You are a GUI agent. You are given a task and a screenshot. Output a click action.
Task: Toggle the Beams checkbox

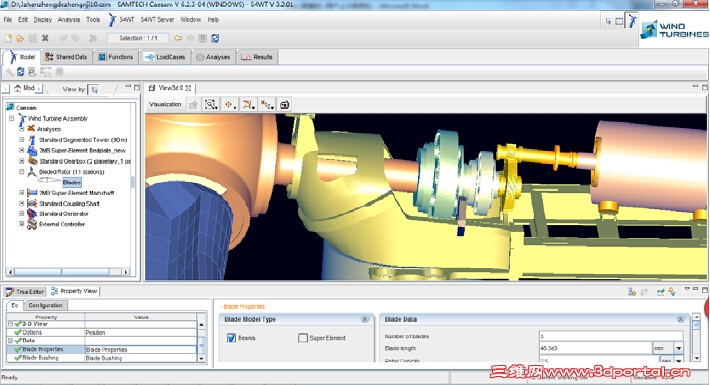pyautogui.click(x=231, y=338)
